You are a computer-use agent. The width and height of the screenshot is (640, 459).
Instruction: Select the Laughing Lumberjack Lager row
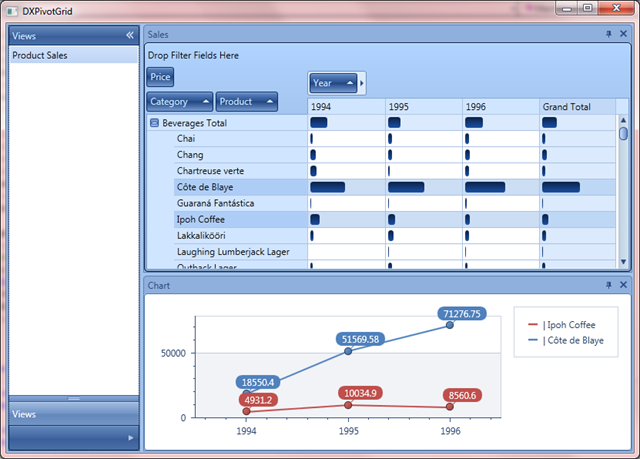[x=241, y=252]
